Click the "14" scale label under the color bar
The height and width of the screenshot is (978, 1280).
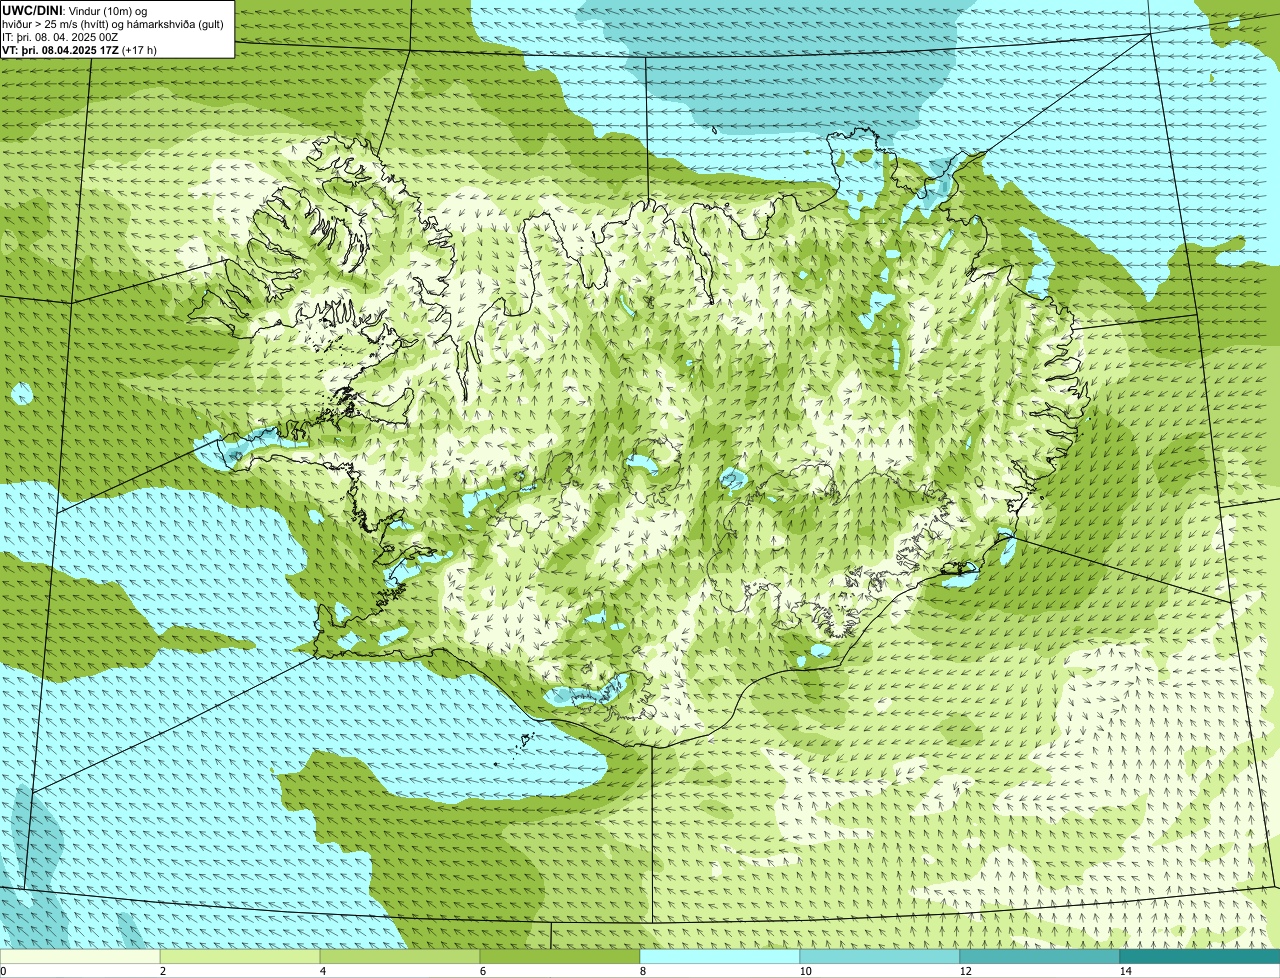click(x=1125, y=971)
